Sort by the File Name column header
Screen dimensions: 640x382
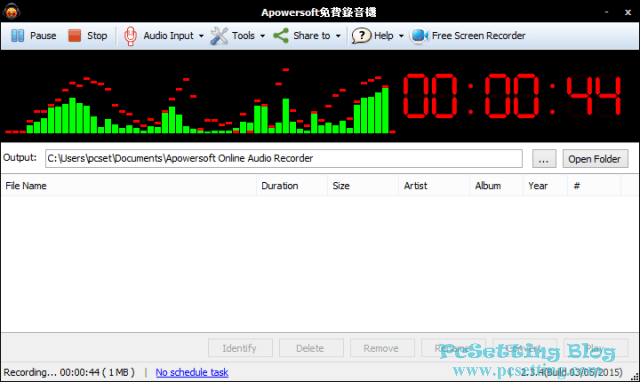tap(129, 186)
